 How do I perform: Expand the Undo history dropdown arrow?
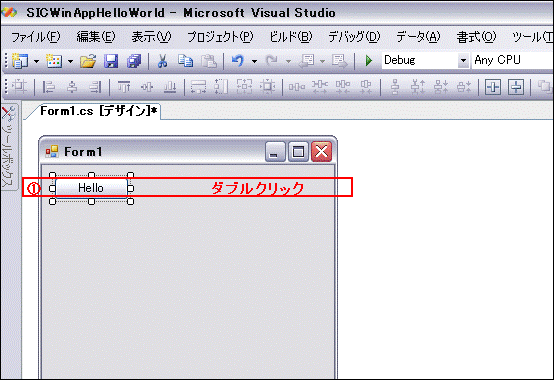coord(254,61)
